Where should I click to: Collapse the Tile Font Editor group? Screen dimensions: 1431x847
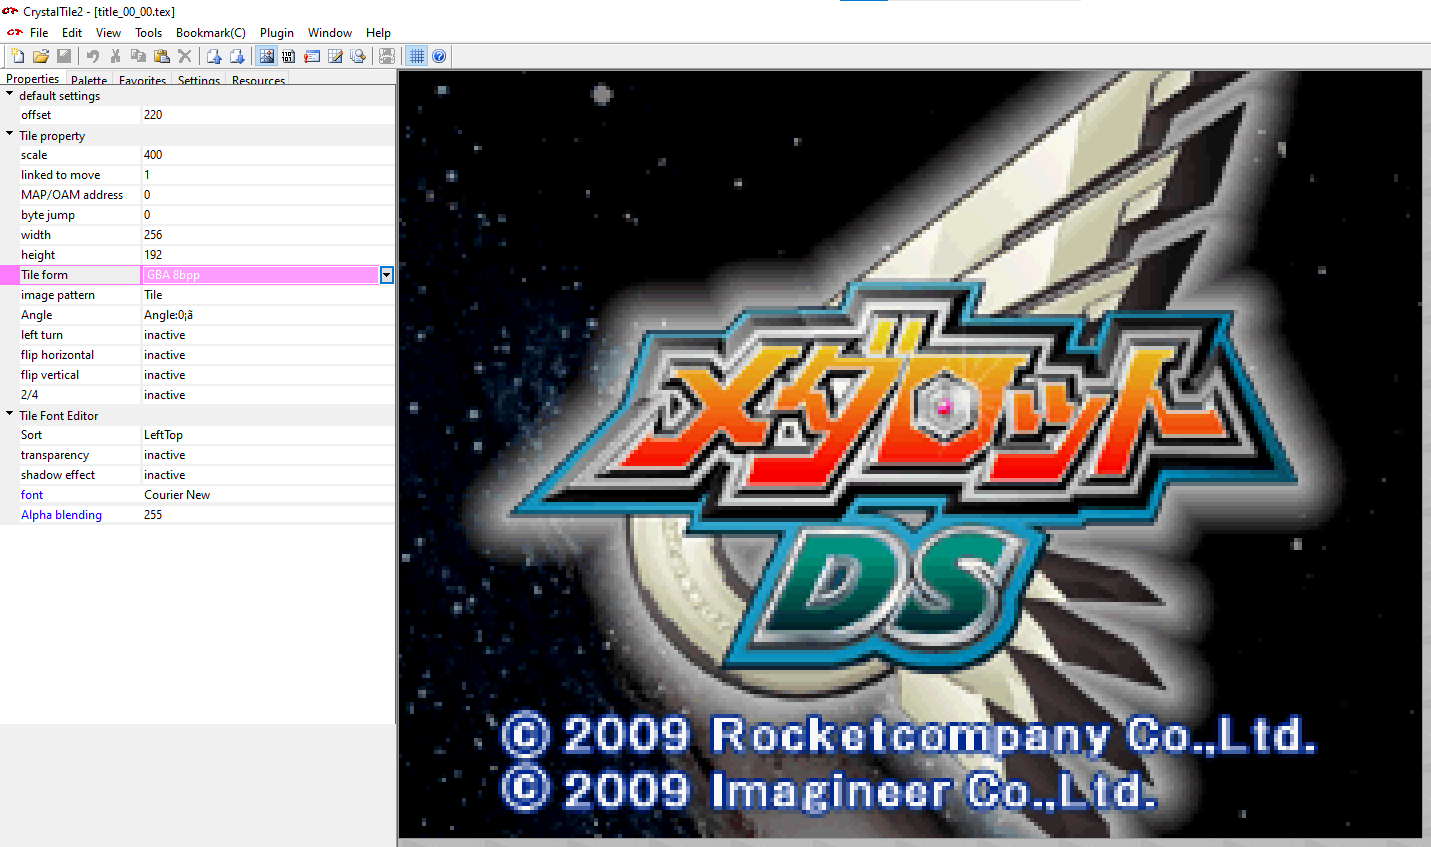coord(10,414)
